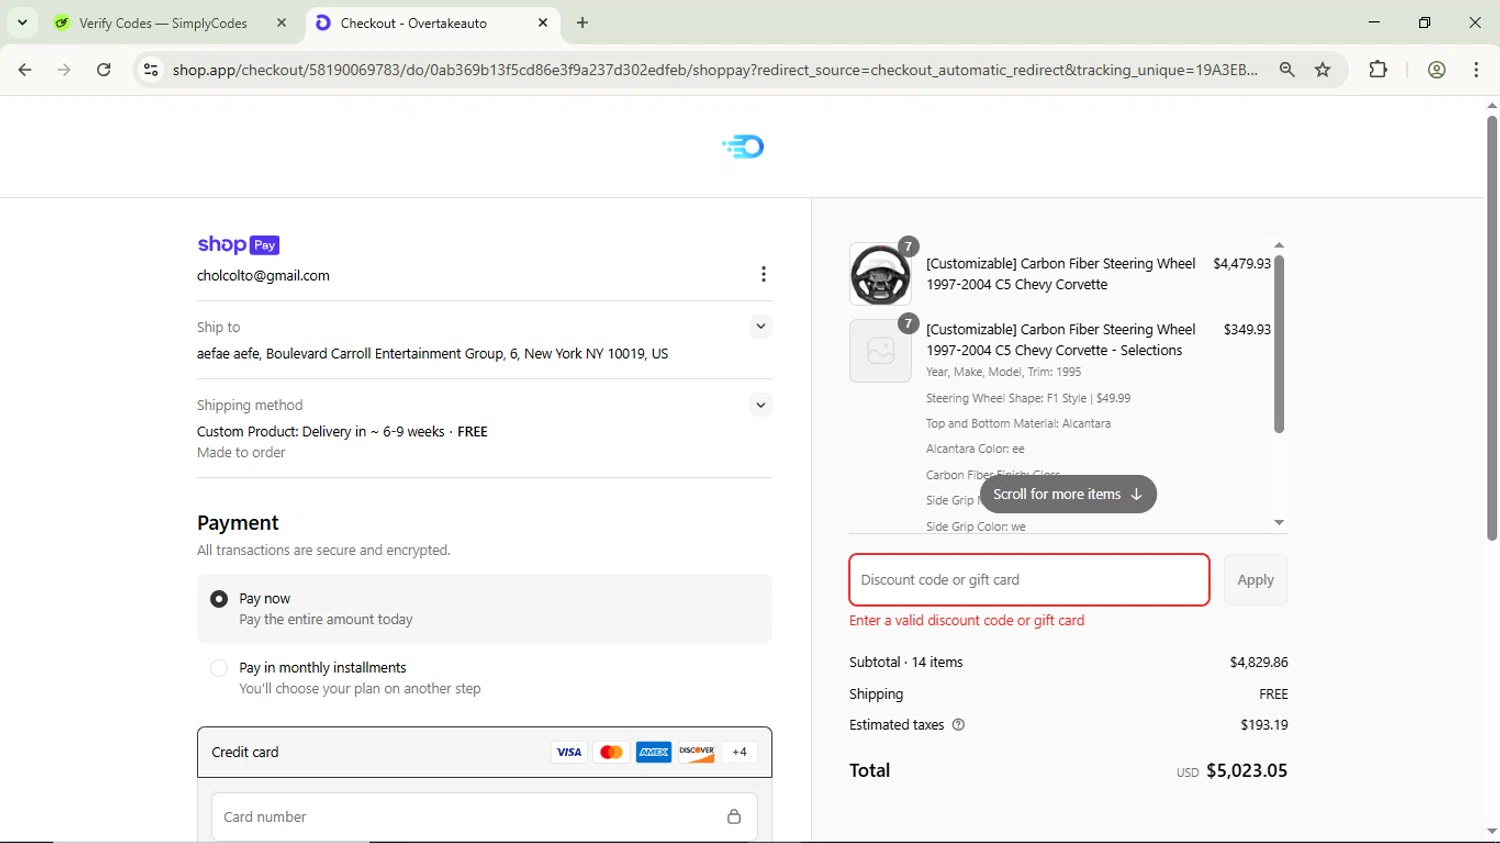
Task: Close the Verify Codes — SimplyCodes tab
Action: click(x=282, y=23)
